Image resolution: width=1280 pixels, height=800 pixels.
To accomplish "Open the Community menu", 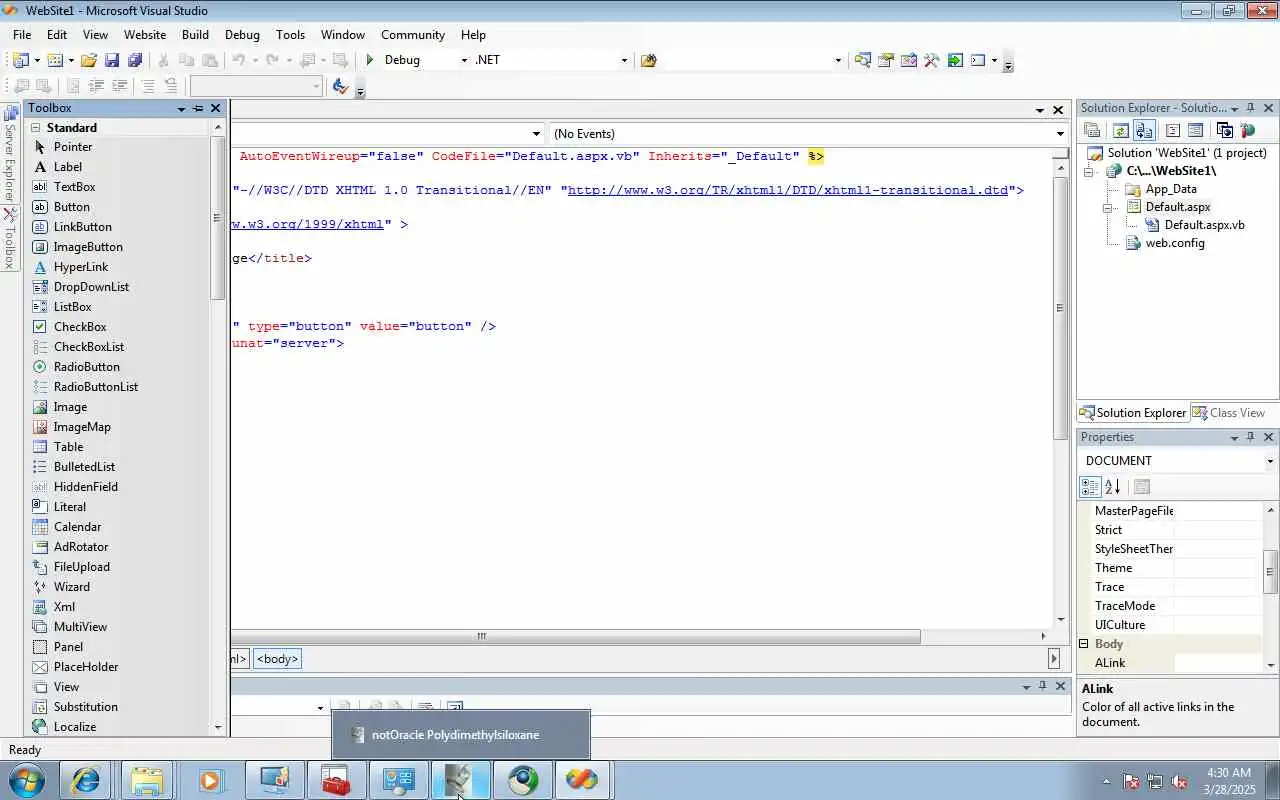I will (413, 34).
